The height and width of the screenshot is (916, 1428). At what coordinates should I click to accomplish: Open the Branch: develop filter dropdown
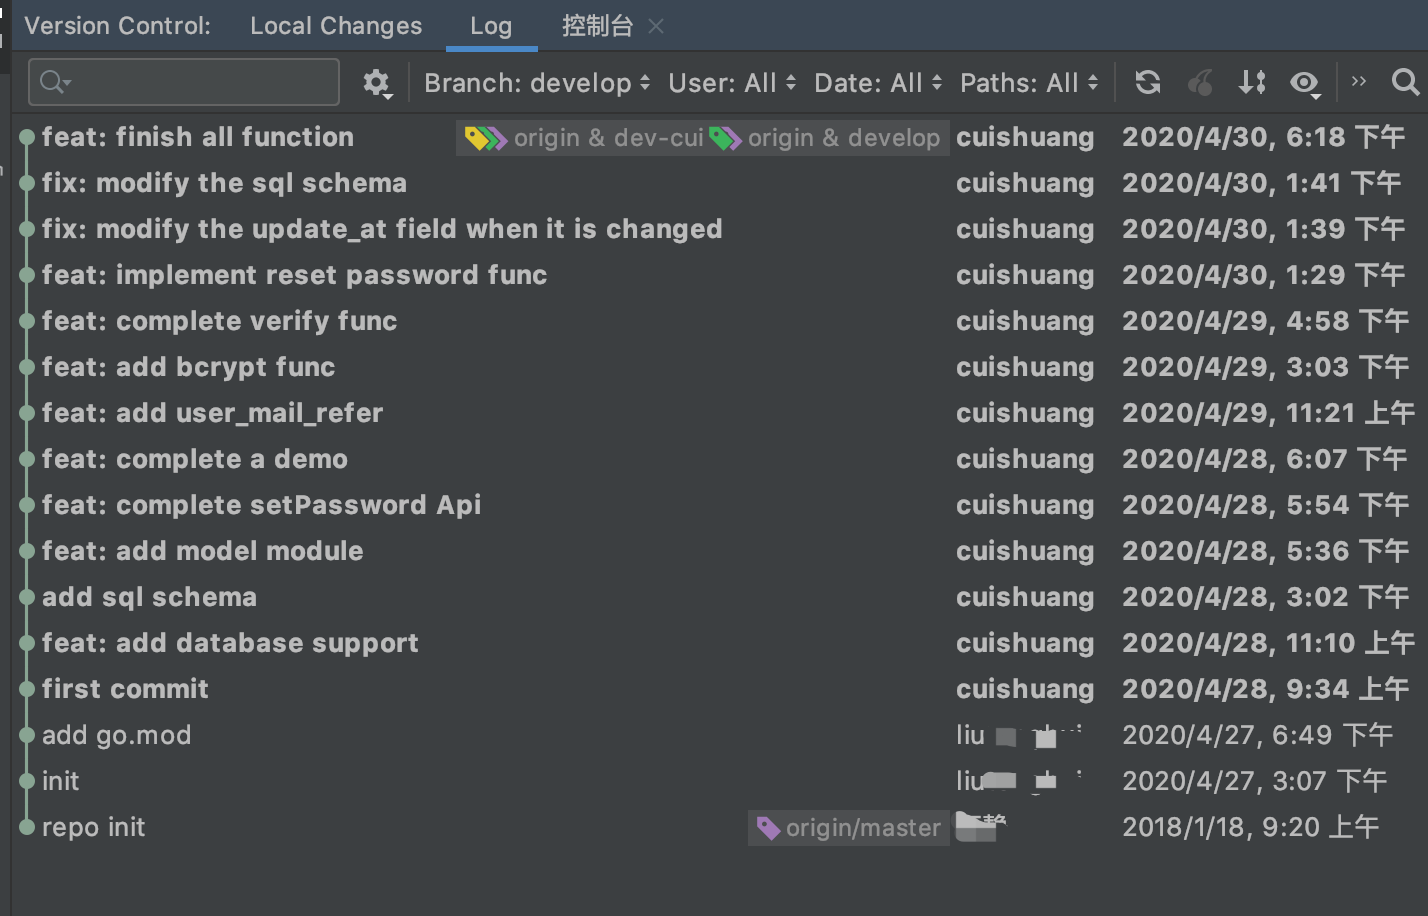pos(537,83)
